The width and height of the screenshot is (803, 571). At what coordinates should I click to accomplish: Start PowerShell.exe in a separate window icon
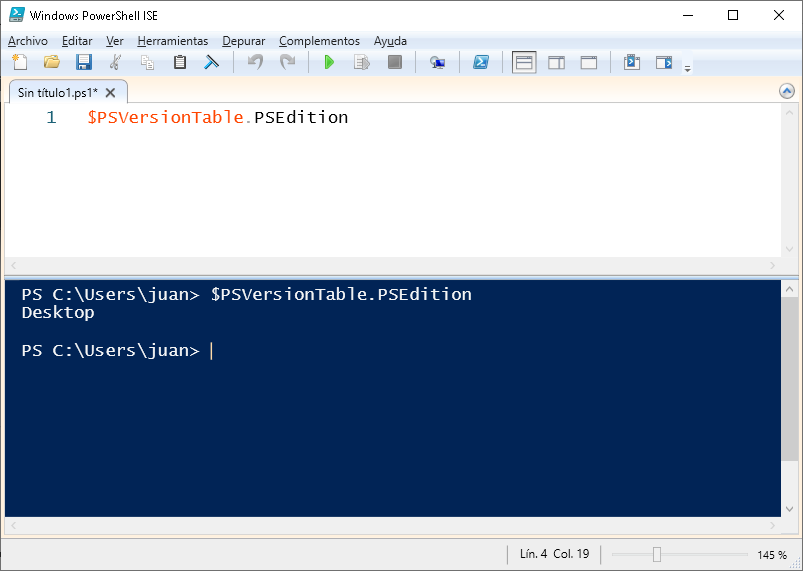(x=480, y=62)
